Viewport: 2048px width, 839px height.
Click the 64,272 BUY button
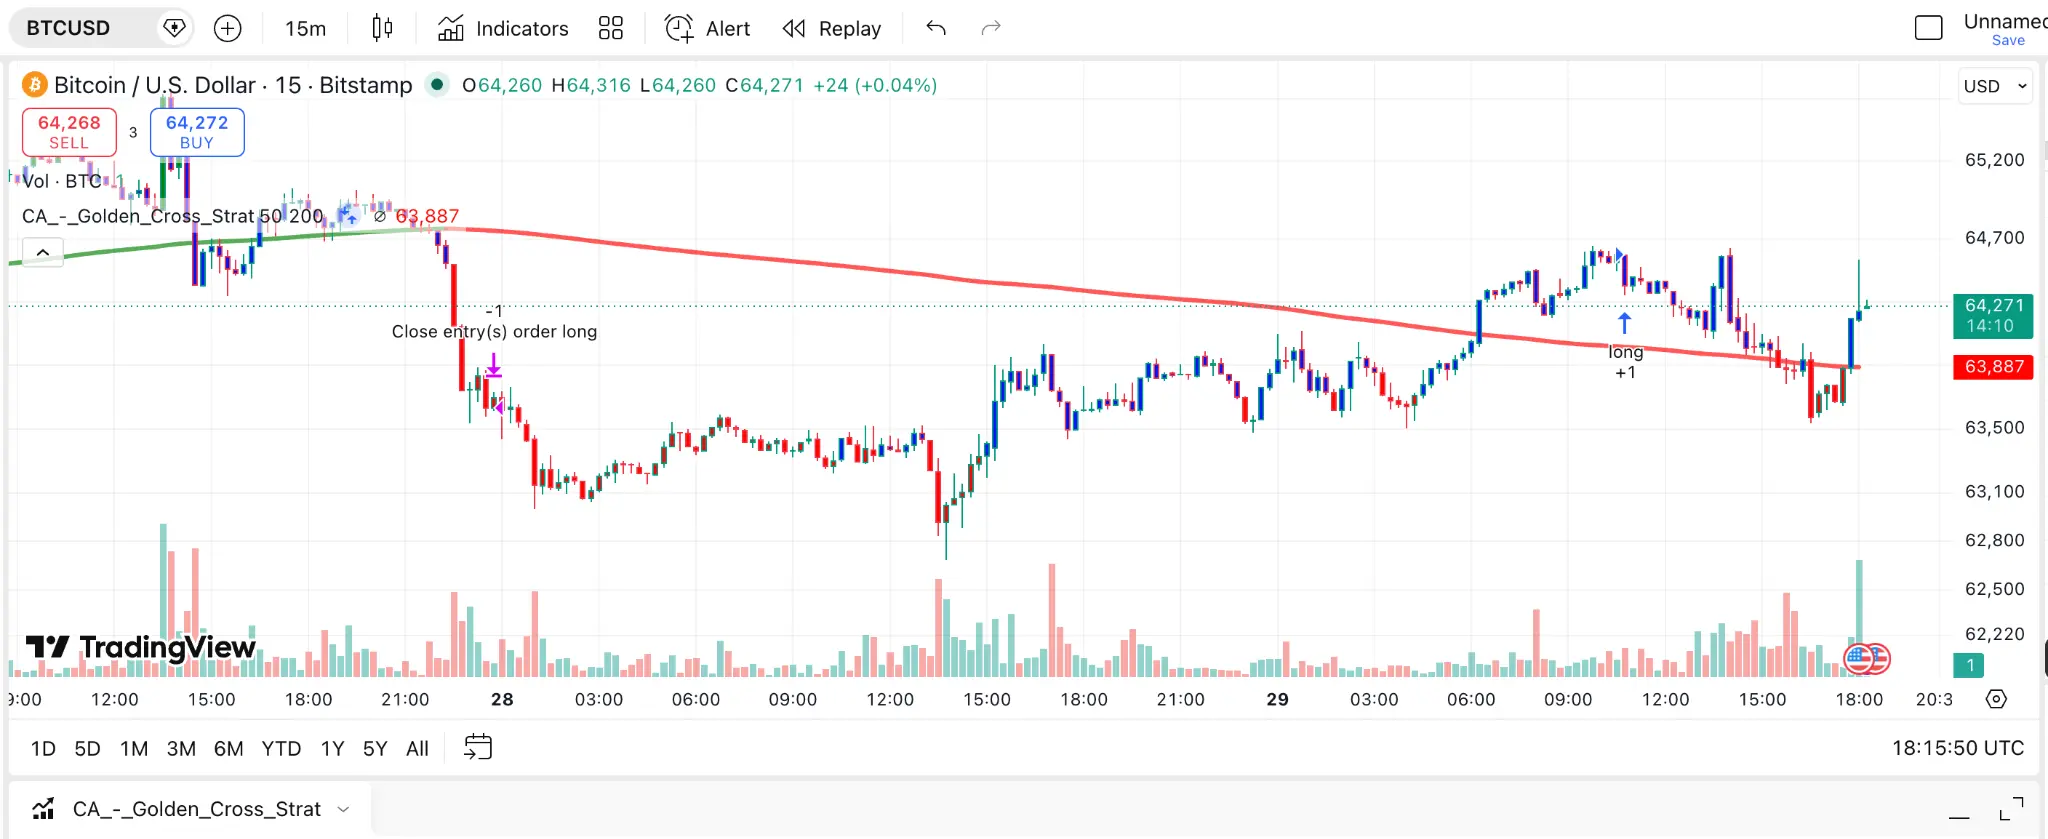(x=197, y=132)
